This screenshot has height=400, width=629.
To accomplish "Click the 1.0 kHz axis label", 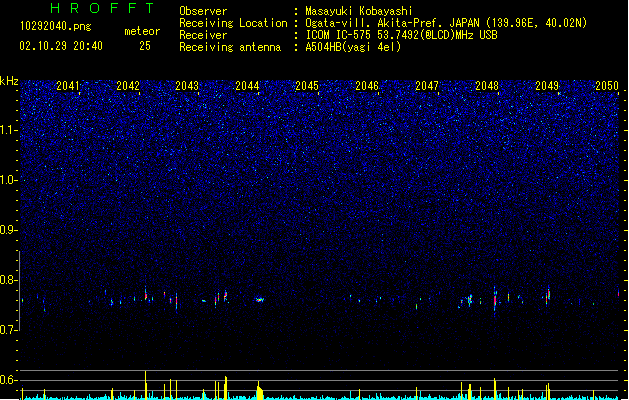I will tap(8, 180).
